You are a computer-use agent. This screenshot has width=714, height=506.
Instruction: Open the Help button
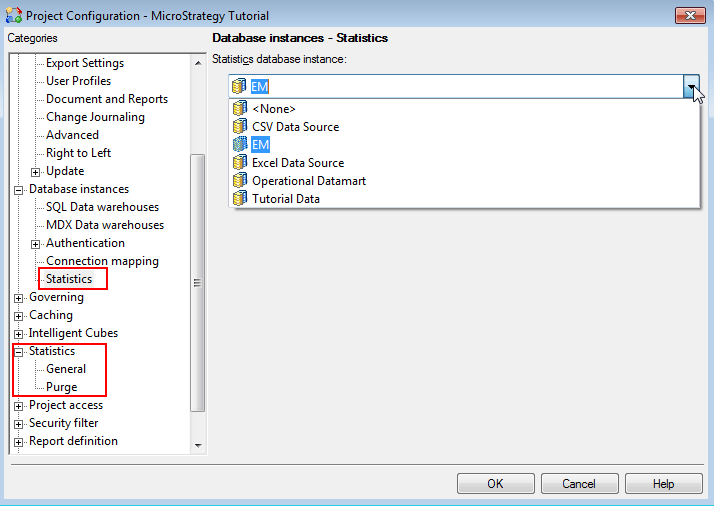click(x=663, y=484)
